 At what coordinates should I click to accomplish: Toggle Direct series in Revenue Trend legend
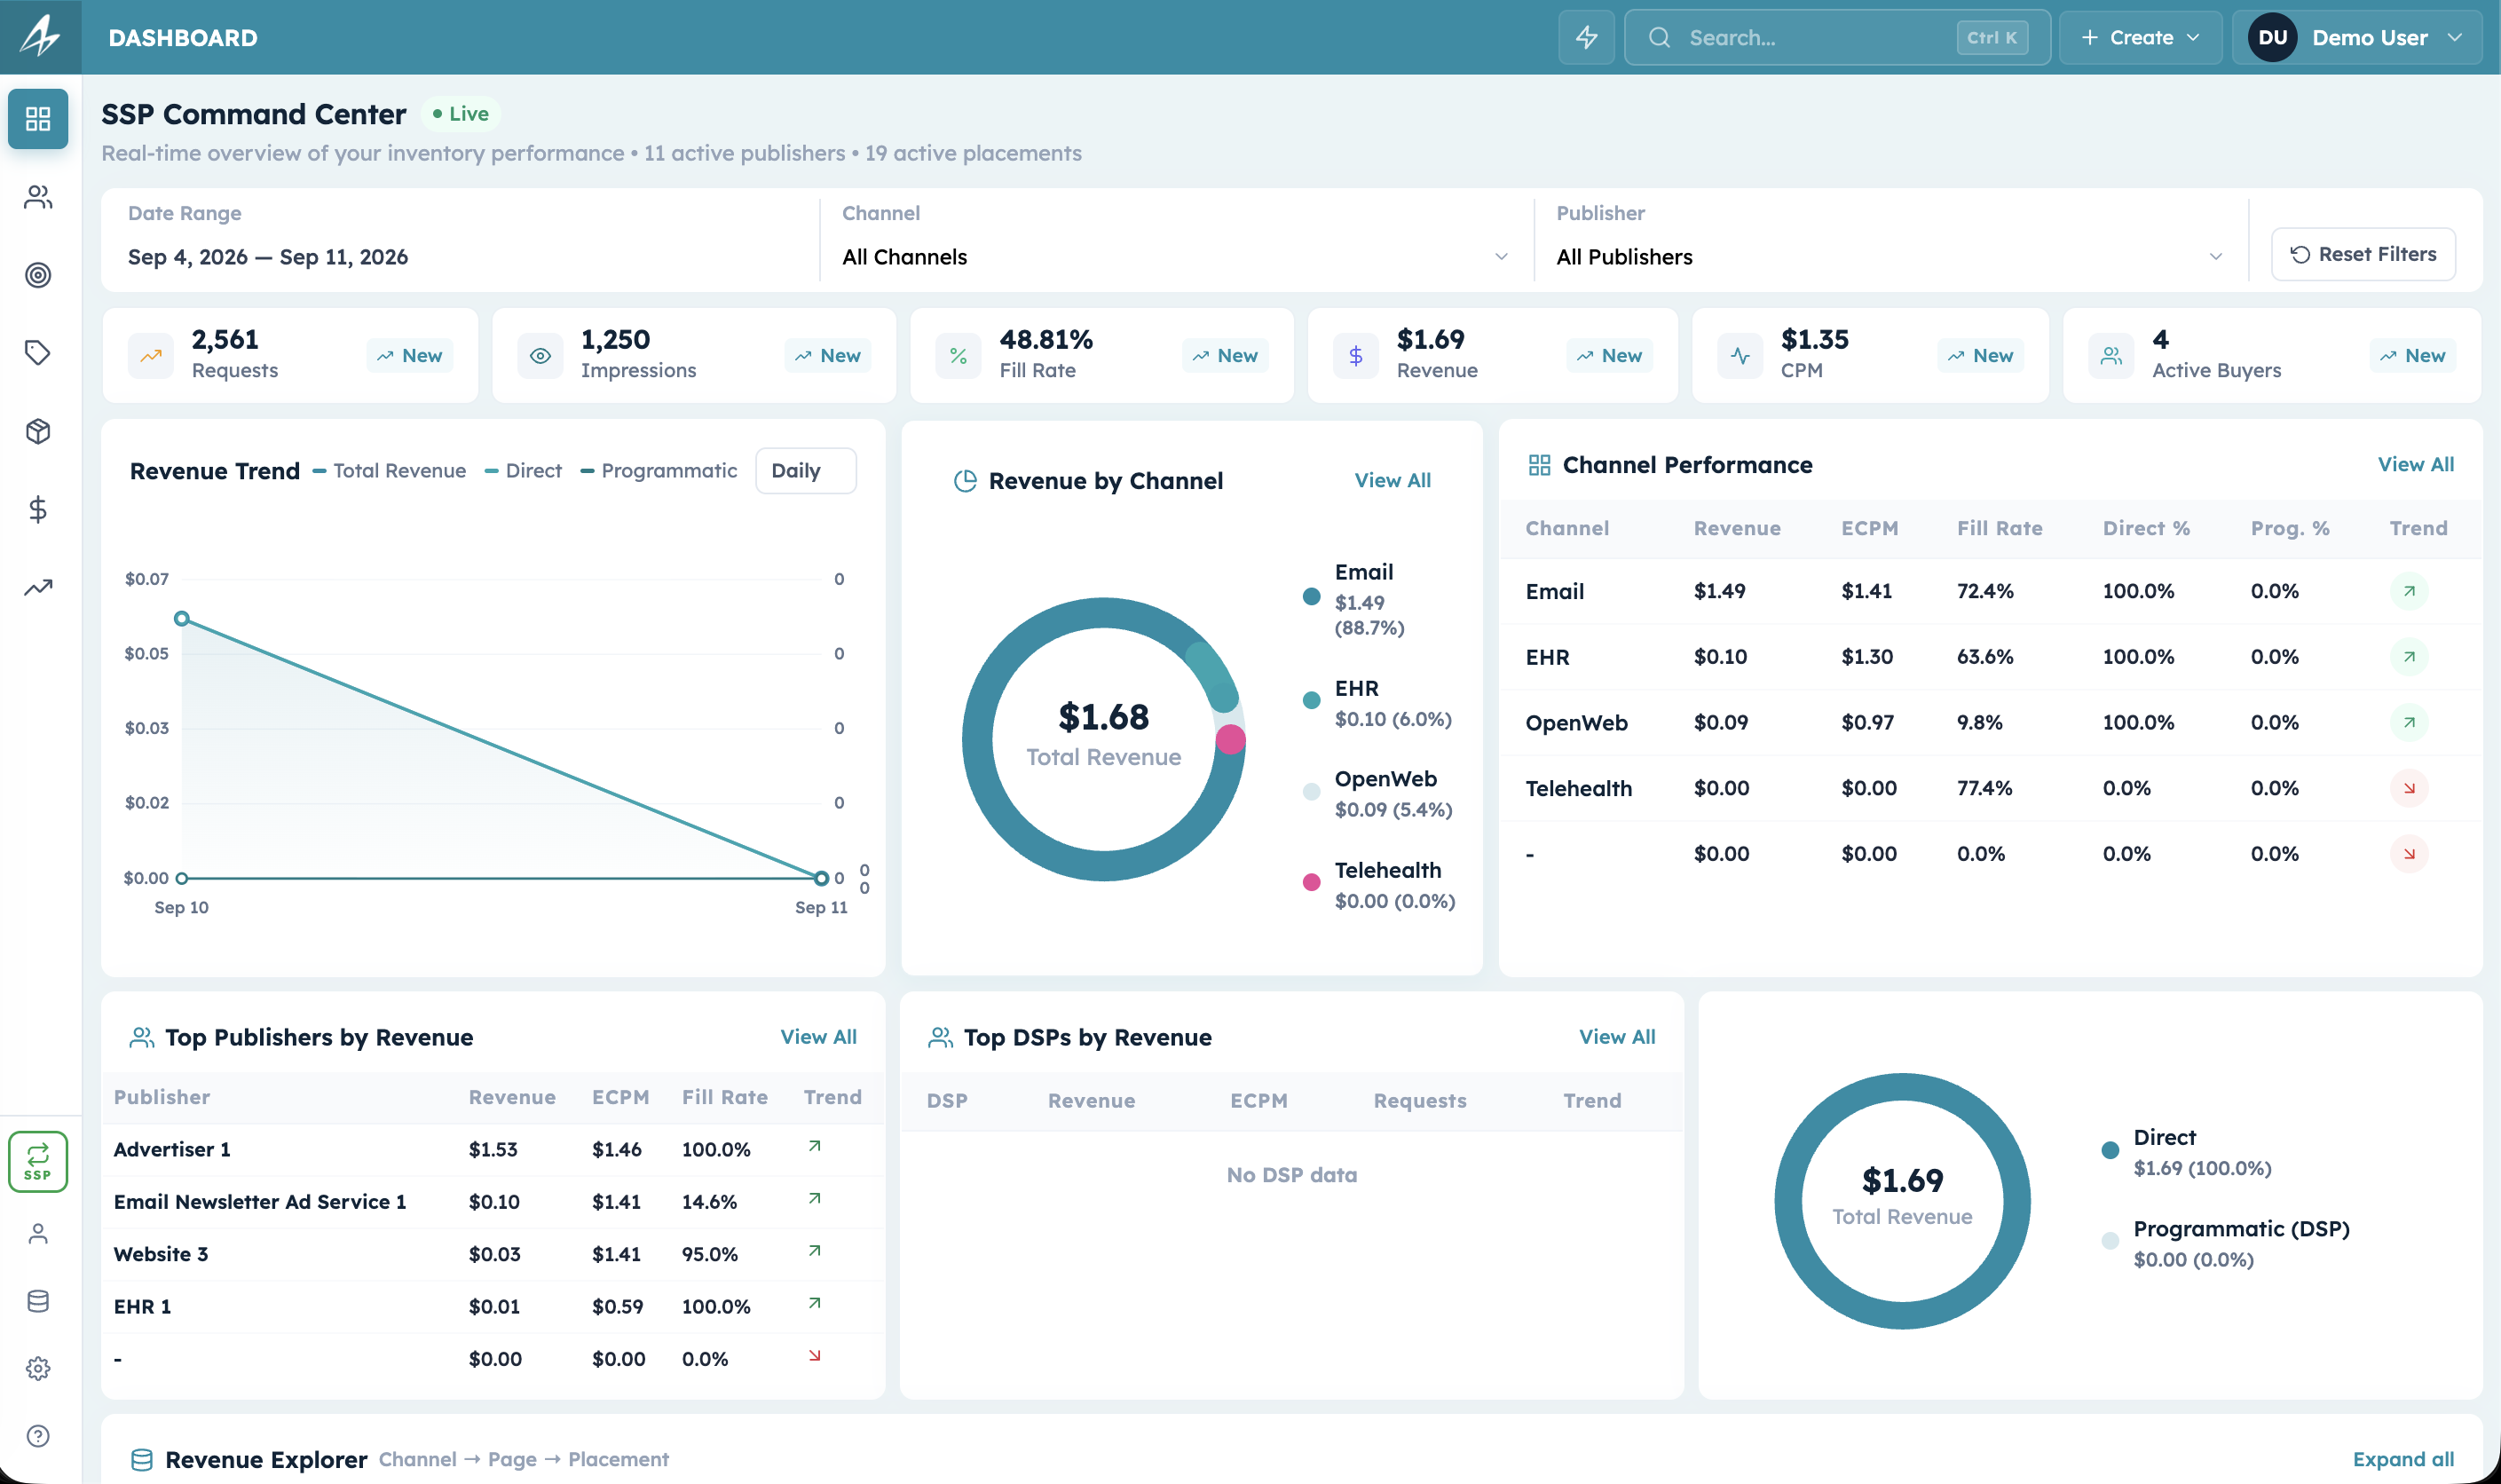click(x=523, y=471)
